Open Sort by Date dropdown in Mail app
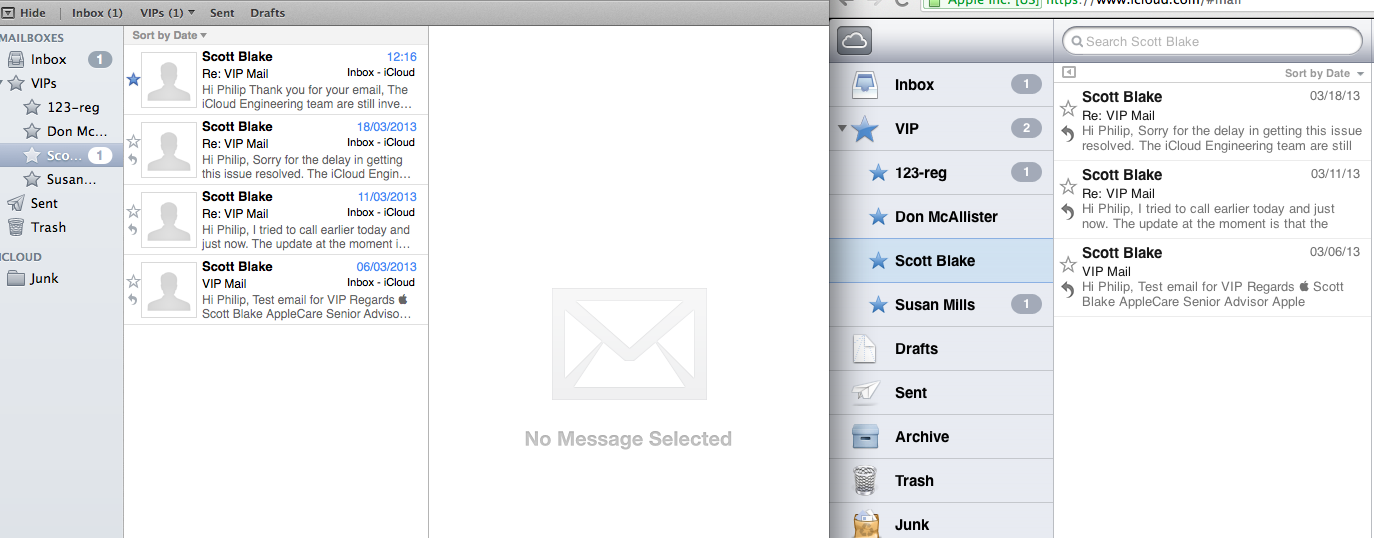The image size is (1374, 538). 169,35
